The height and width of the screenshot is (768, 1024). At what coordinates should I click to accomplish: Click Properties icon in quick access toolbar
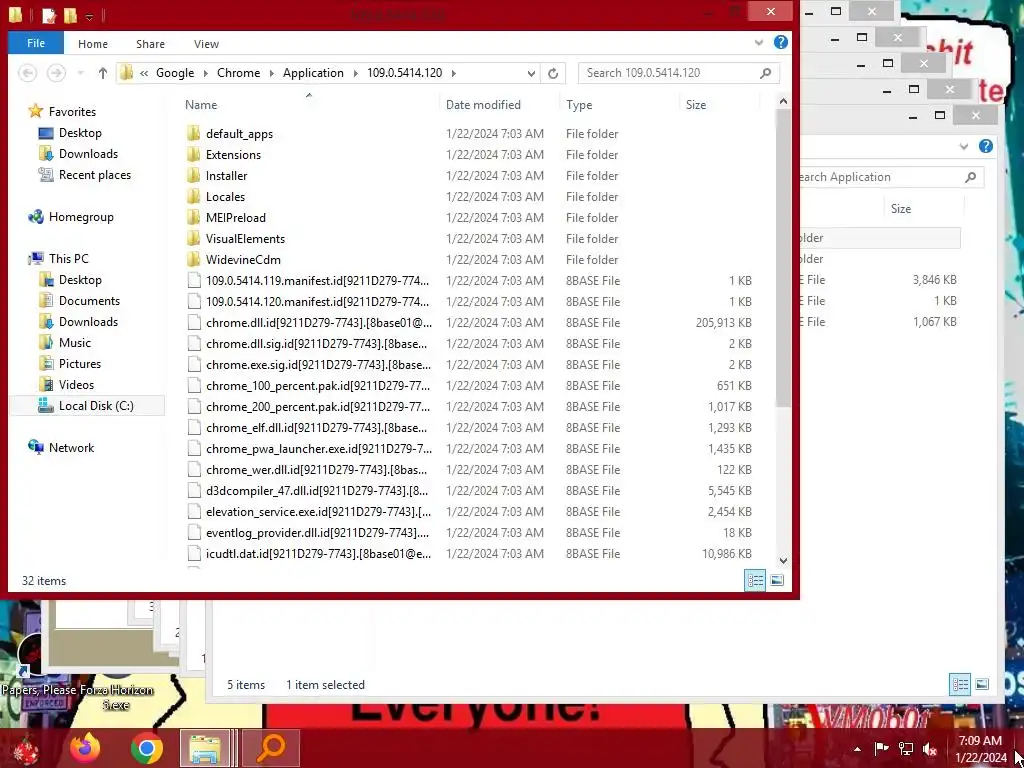pos(48,15)
